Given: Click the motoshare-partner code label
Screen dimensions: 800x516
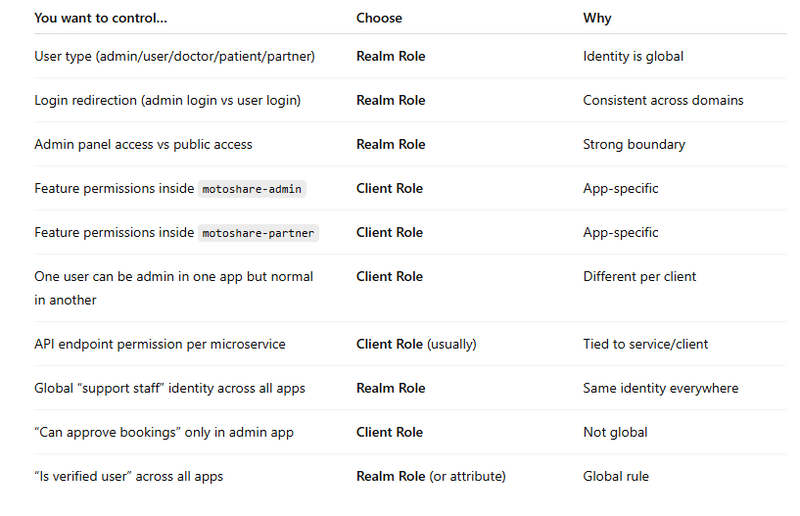Looking at the screenshot, I should pyautogui.click(x=259, y=233).
